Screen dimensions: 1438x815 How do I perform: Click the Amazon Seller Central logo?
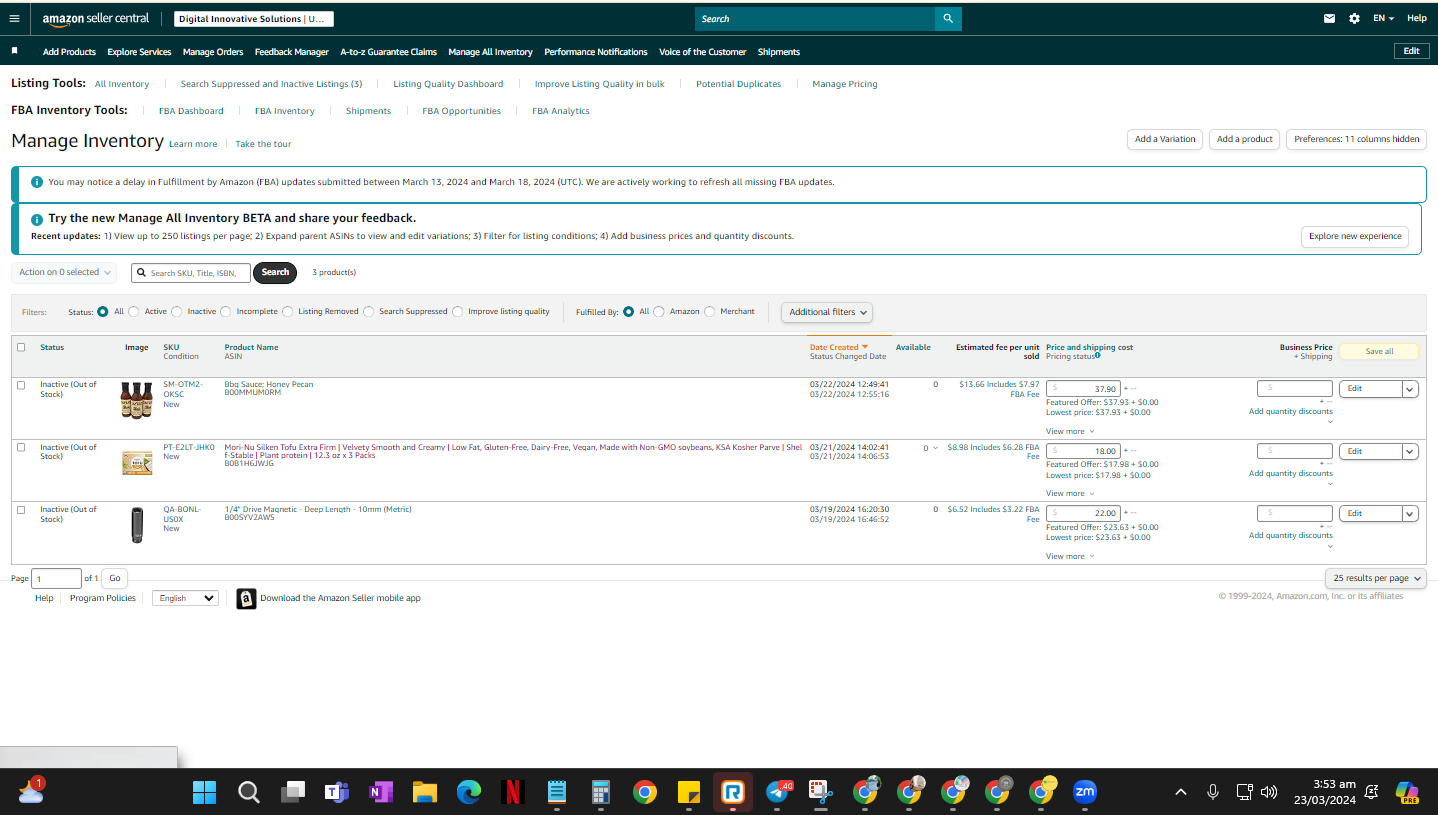96,18
